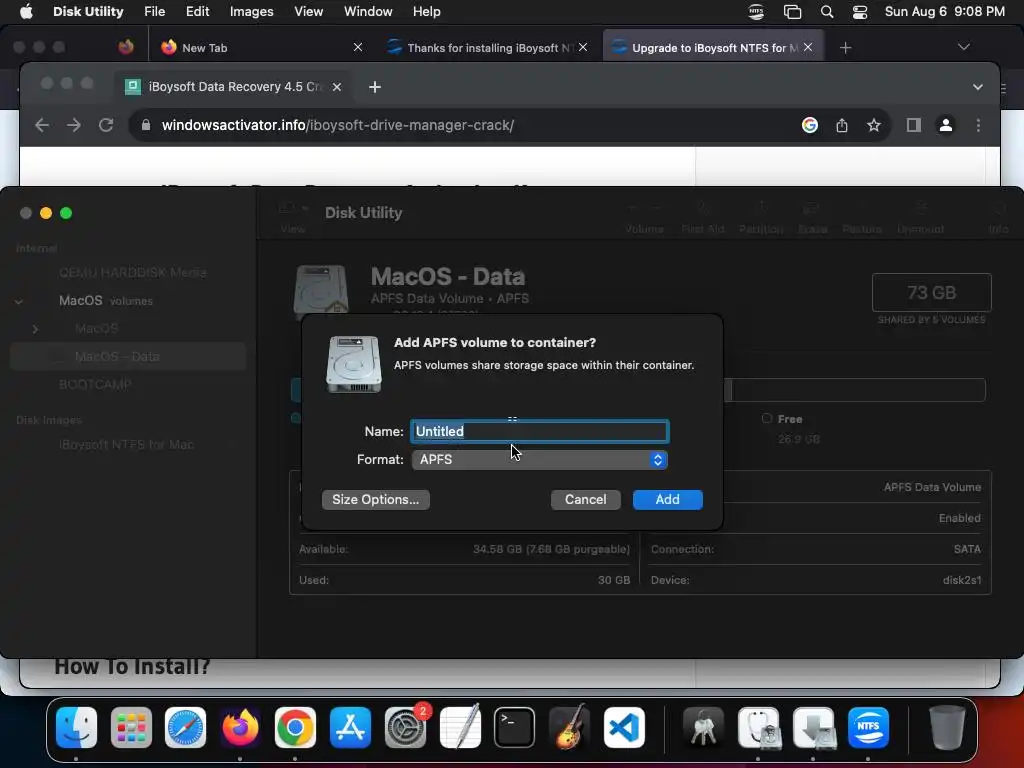Open the Apple menu

point(26,12)
